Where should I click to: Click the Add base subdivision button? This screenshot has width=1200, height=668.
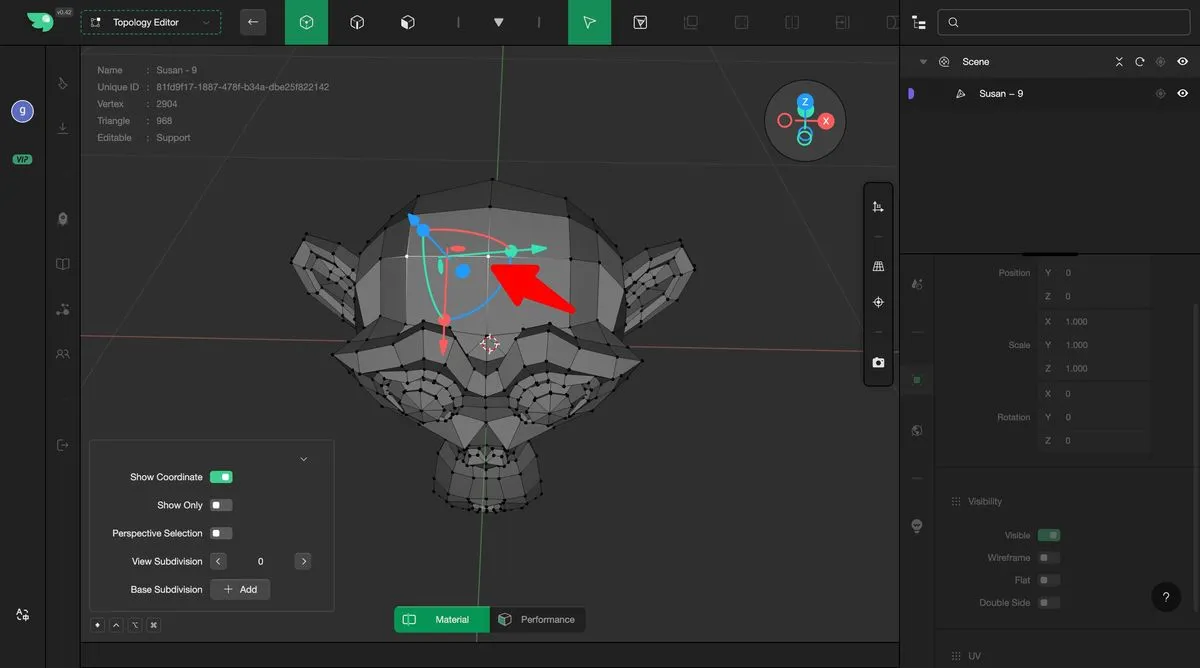[240, 589]
